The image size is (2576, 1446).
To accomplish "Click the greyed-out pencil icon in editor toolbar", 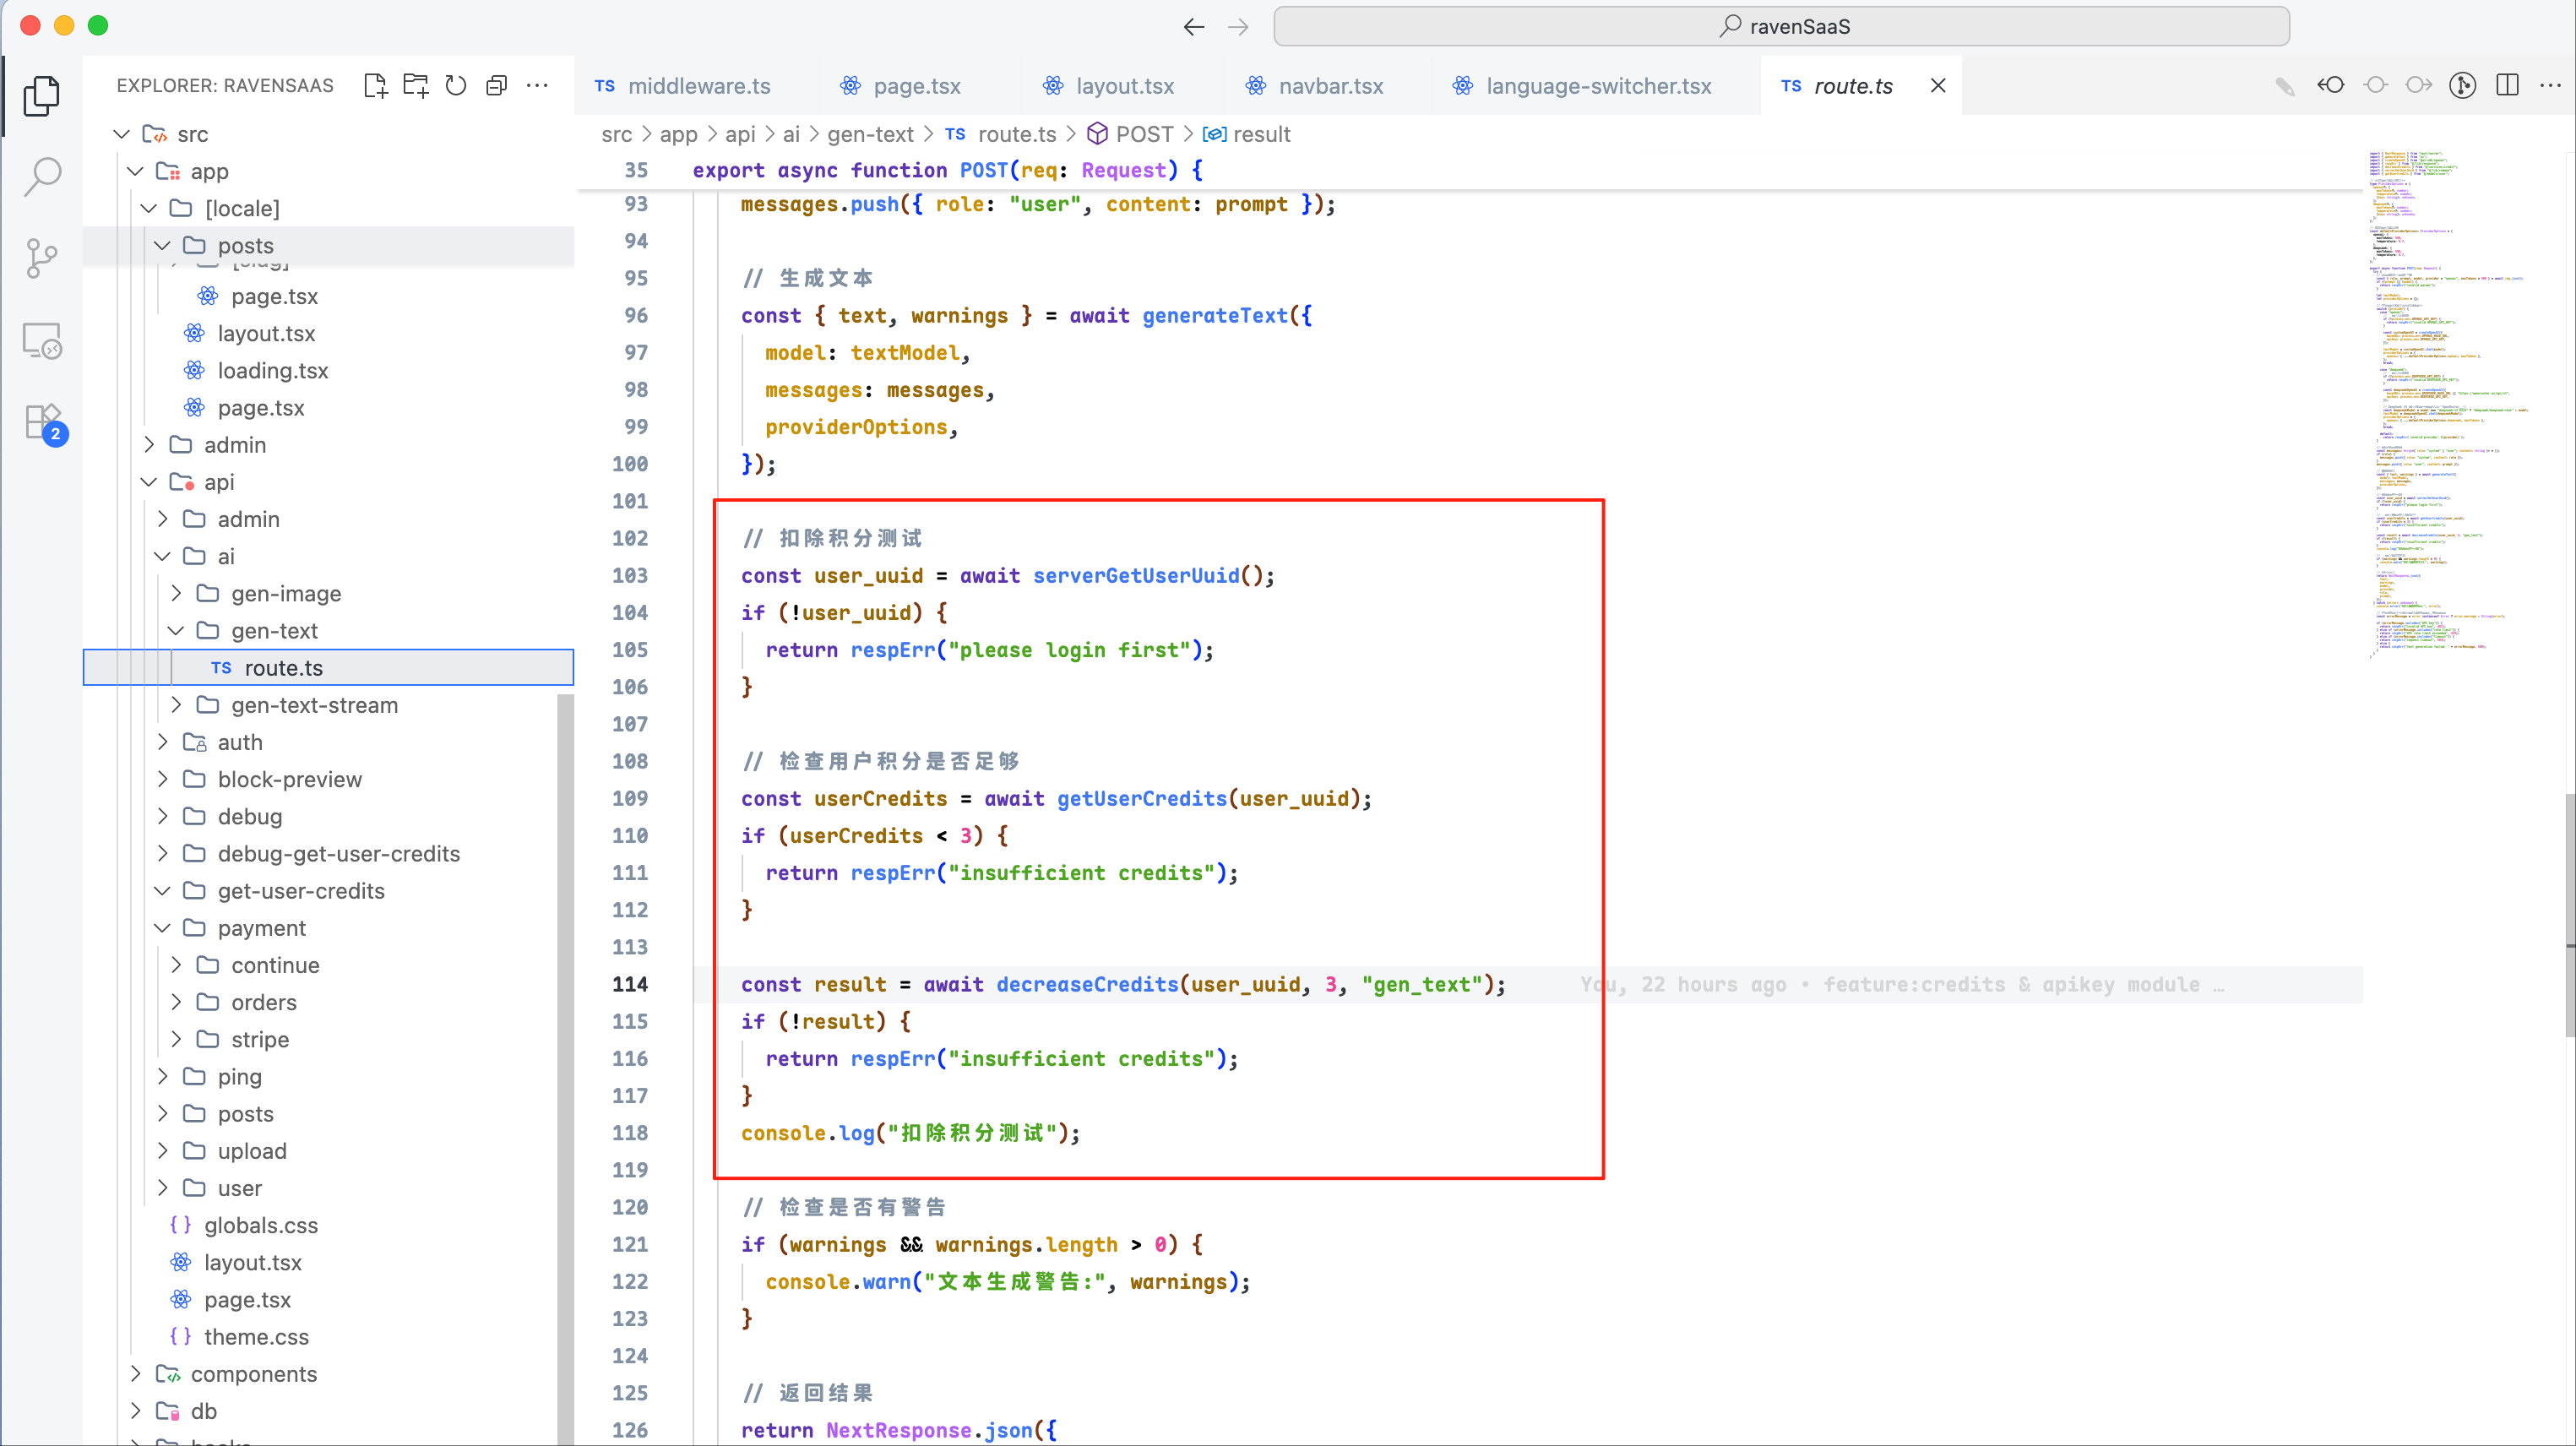I will [2285, 86].
